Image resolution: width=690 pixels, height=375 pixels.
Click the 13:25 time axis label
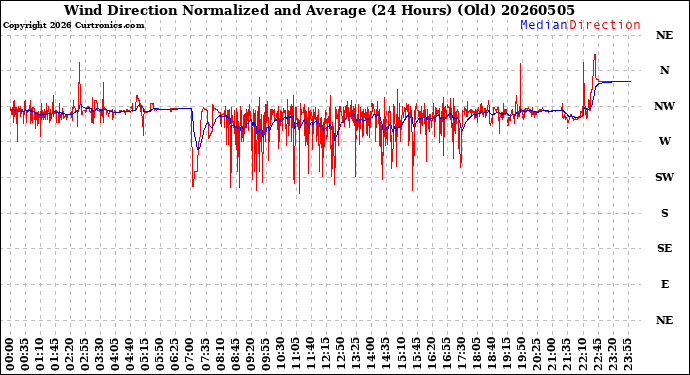coord(356,354)
